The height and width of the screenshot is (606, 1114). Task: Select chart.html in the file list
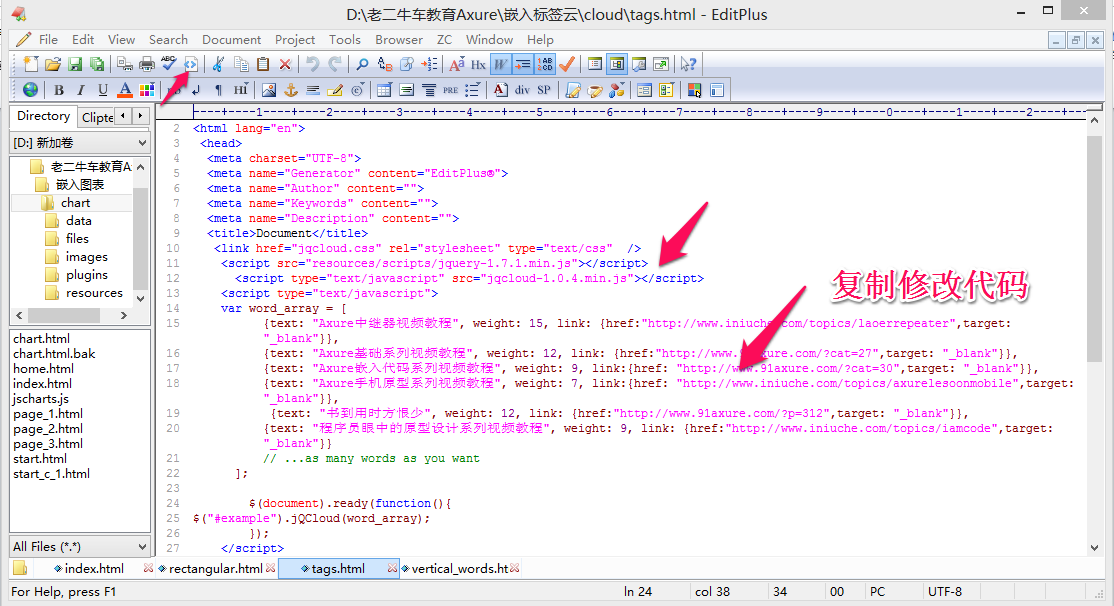[x=41, y=339]
